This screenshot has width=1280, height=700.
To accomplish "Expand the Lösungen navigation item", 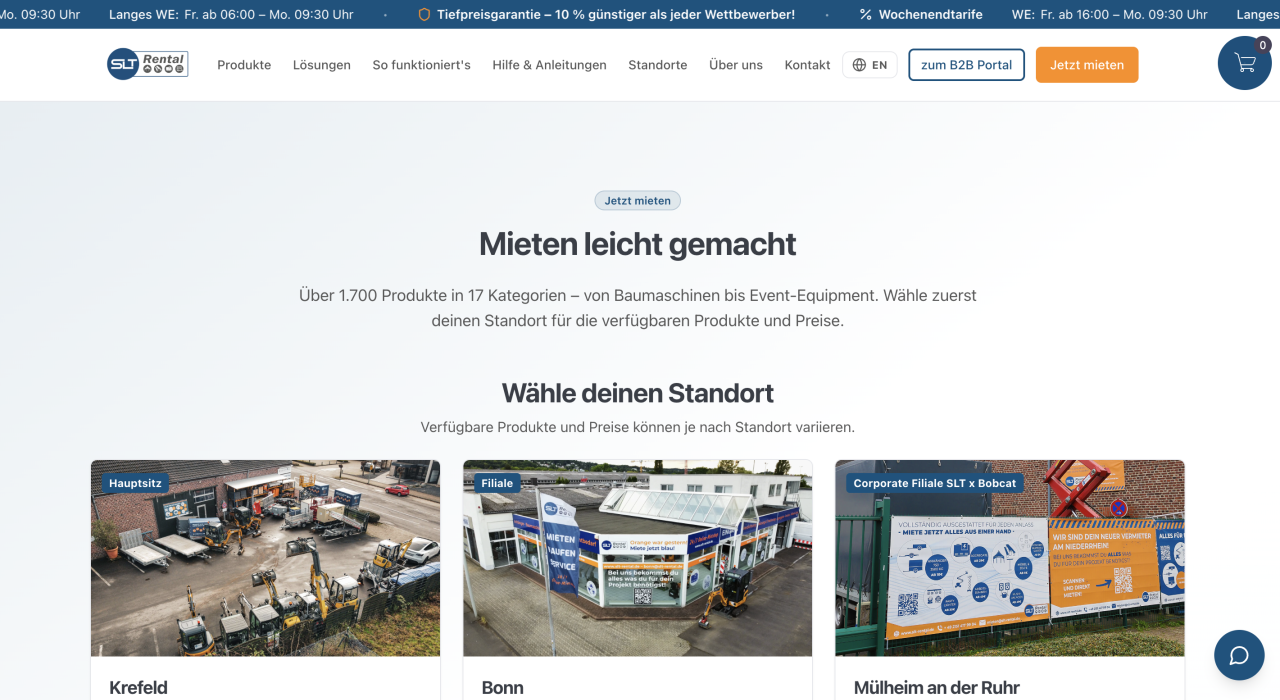I will (x=322, y=65).
